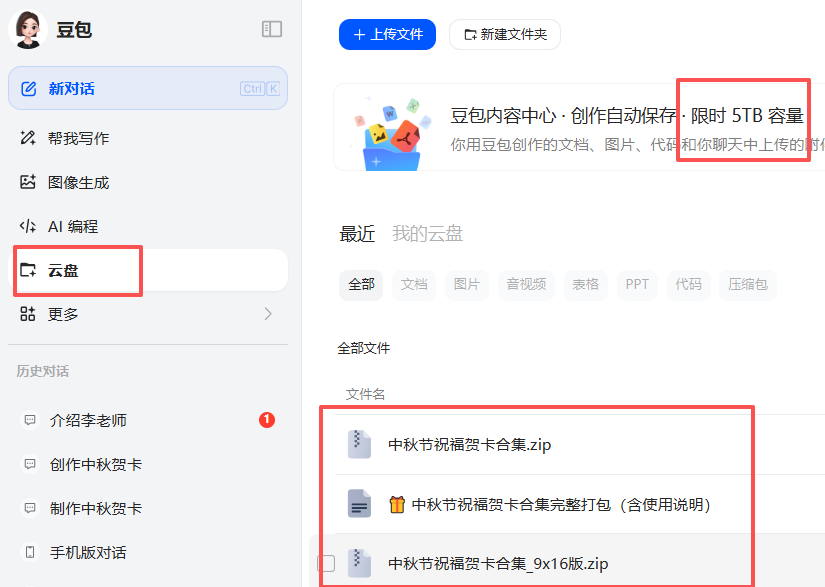Image resolution: width=825 pixels, height=587 pixels.
Task: Open the 中秋节祝福贺卡合集.zip file
Action: tap(469, 444)
